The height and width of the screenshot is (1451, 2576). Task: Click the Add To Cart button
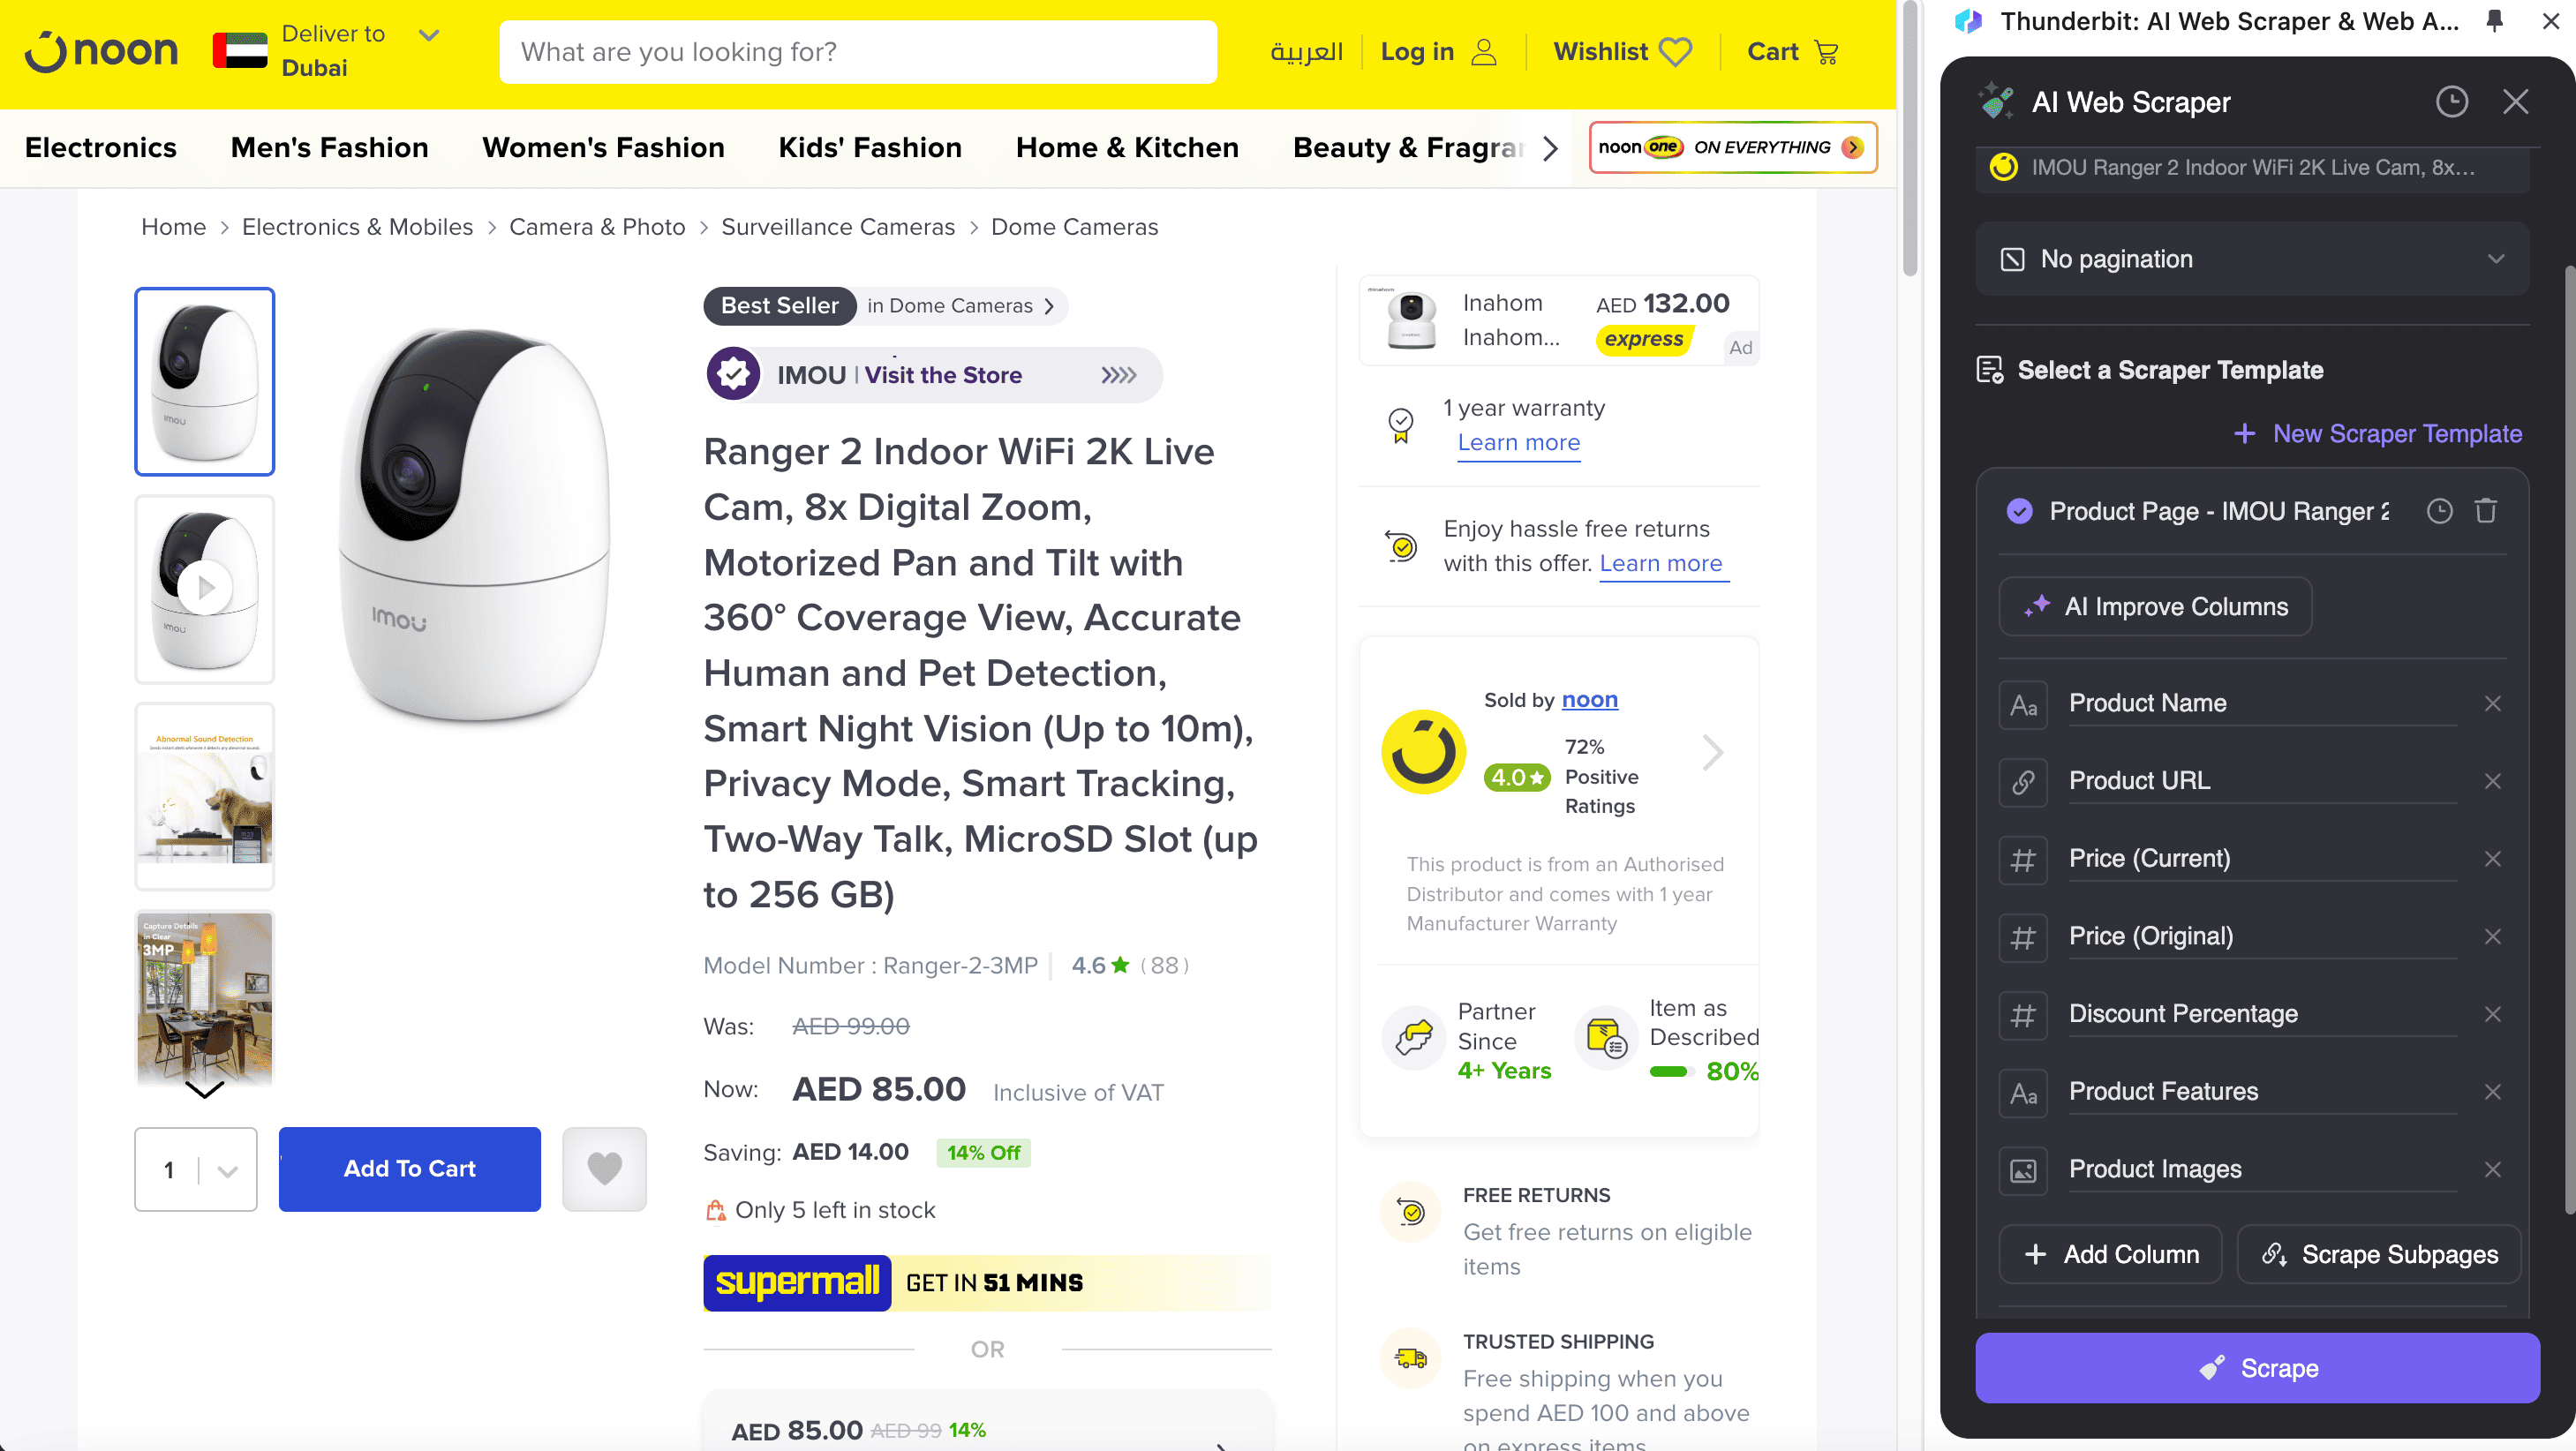409,1169
